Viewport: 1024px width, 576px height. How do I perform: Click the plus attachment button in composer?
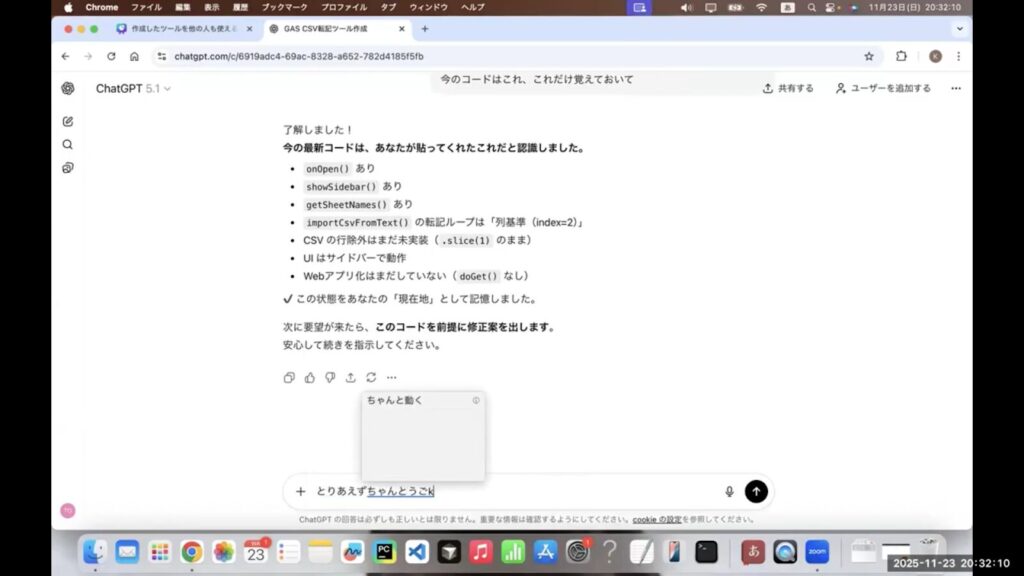pos(300,491)
